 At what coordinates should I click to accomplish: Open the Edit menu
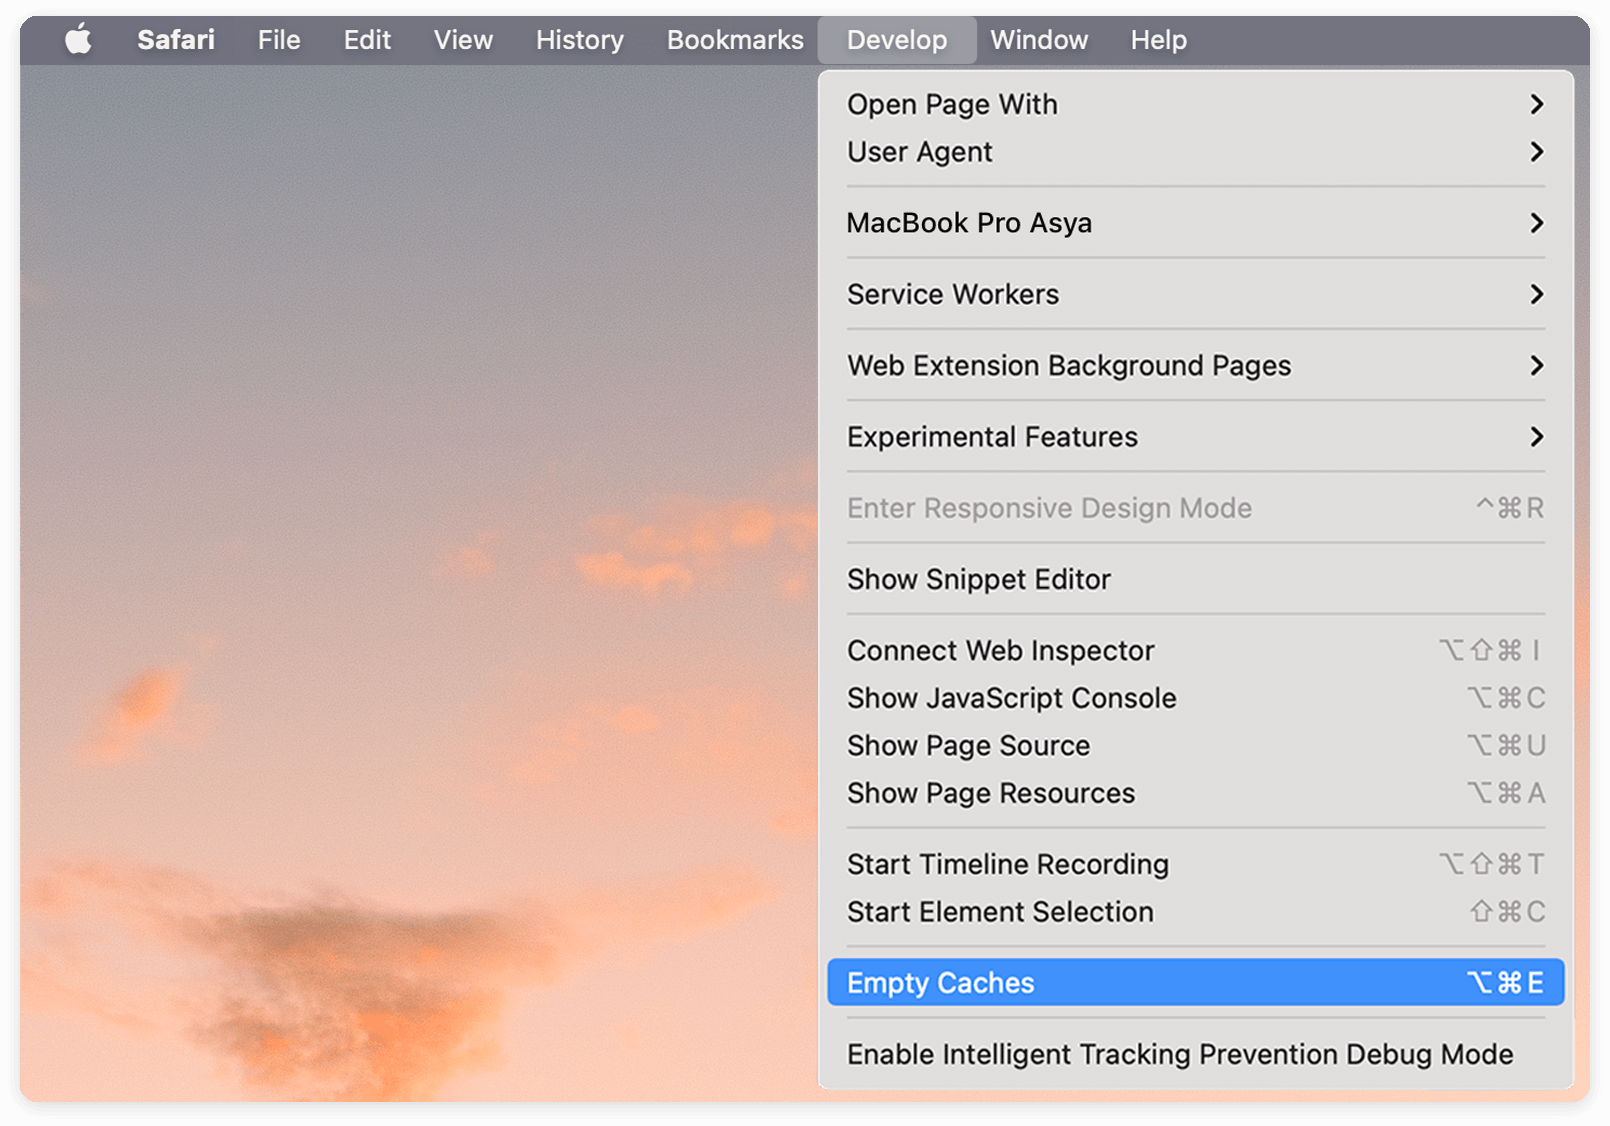coord(367,40)
